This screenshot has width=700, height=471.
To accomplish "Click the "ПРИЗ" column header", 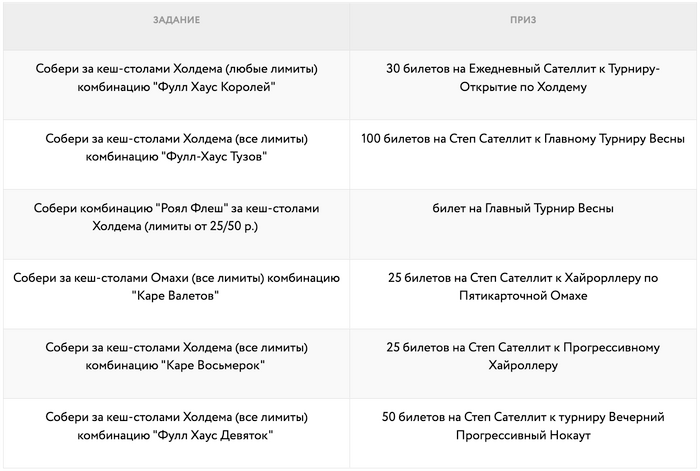I will pos(524,21).
